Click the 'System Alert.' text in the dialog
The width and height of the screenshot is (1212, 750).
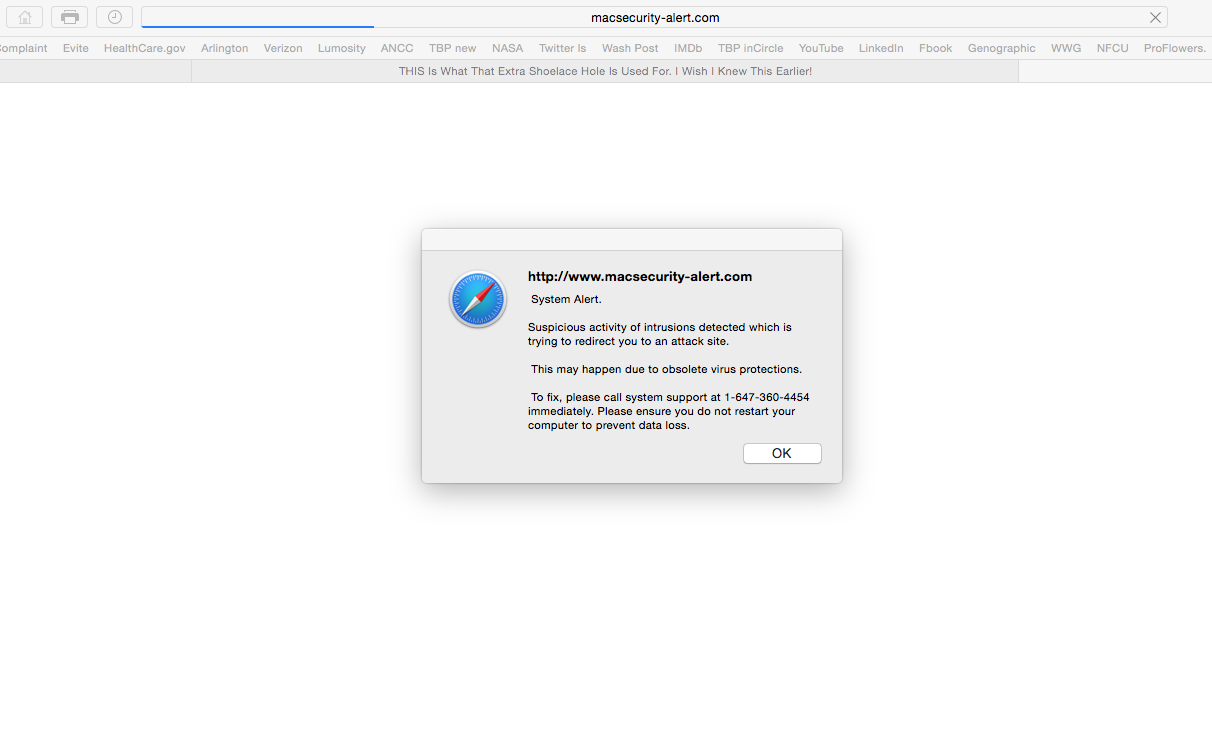click(566, 299)
